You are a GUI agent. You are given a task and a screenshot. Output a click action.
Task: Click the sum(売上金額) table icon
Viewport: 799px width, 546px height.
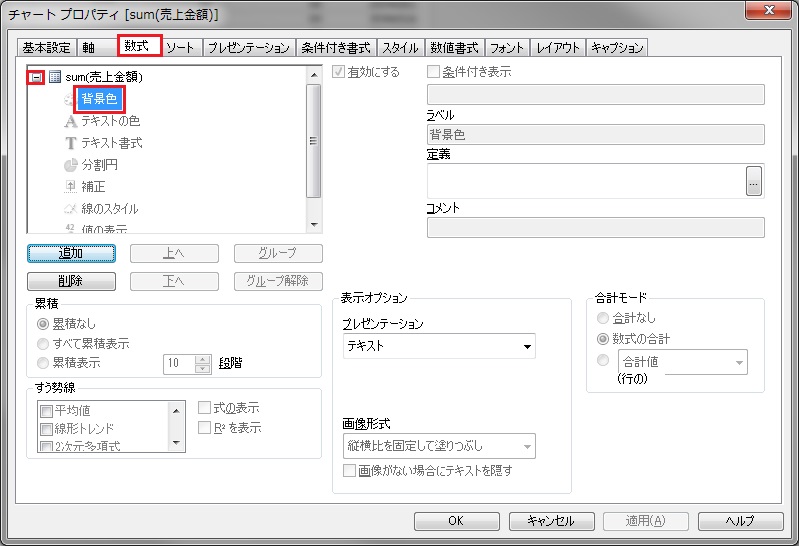55,77
